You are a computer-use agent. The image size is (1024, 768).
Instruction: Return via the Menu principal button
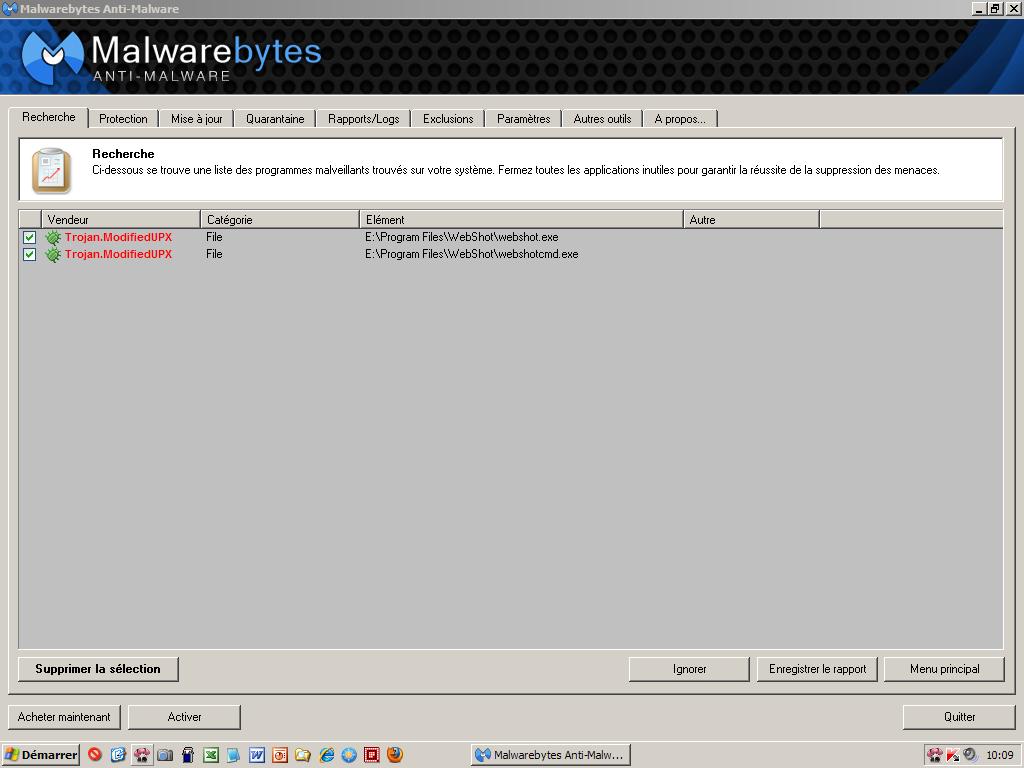[944, 669]
